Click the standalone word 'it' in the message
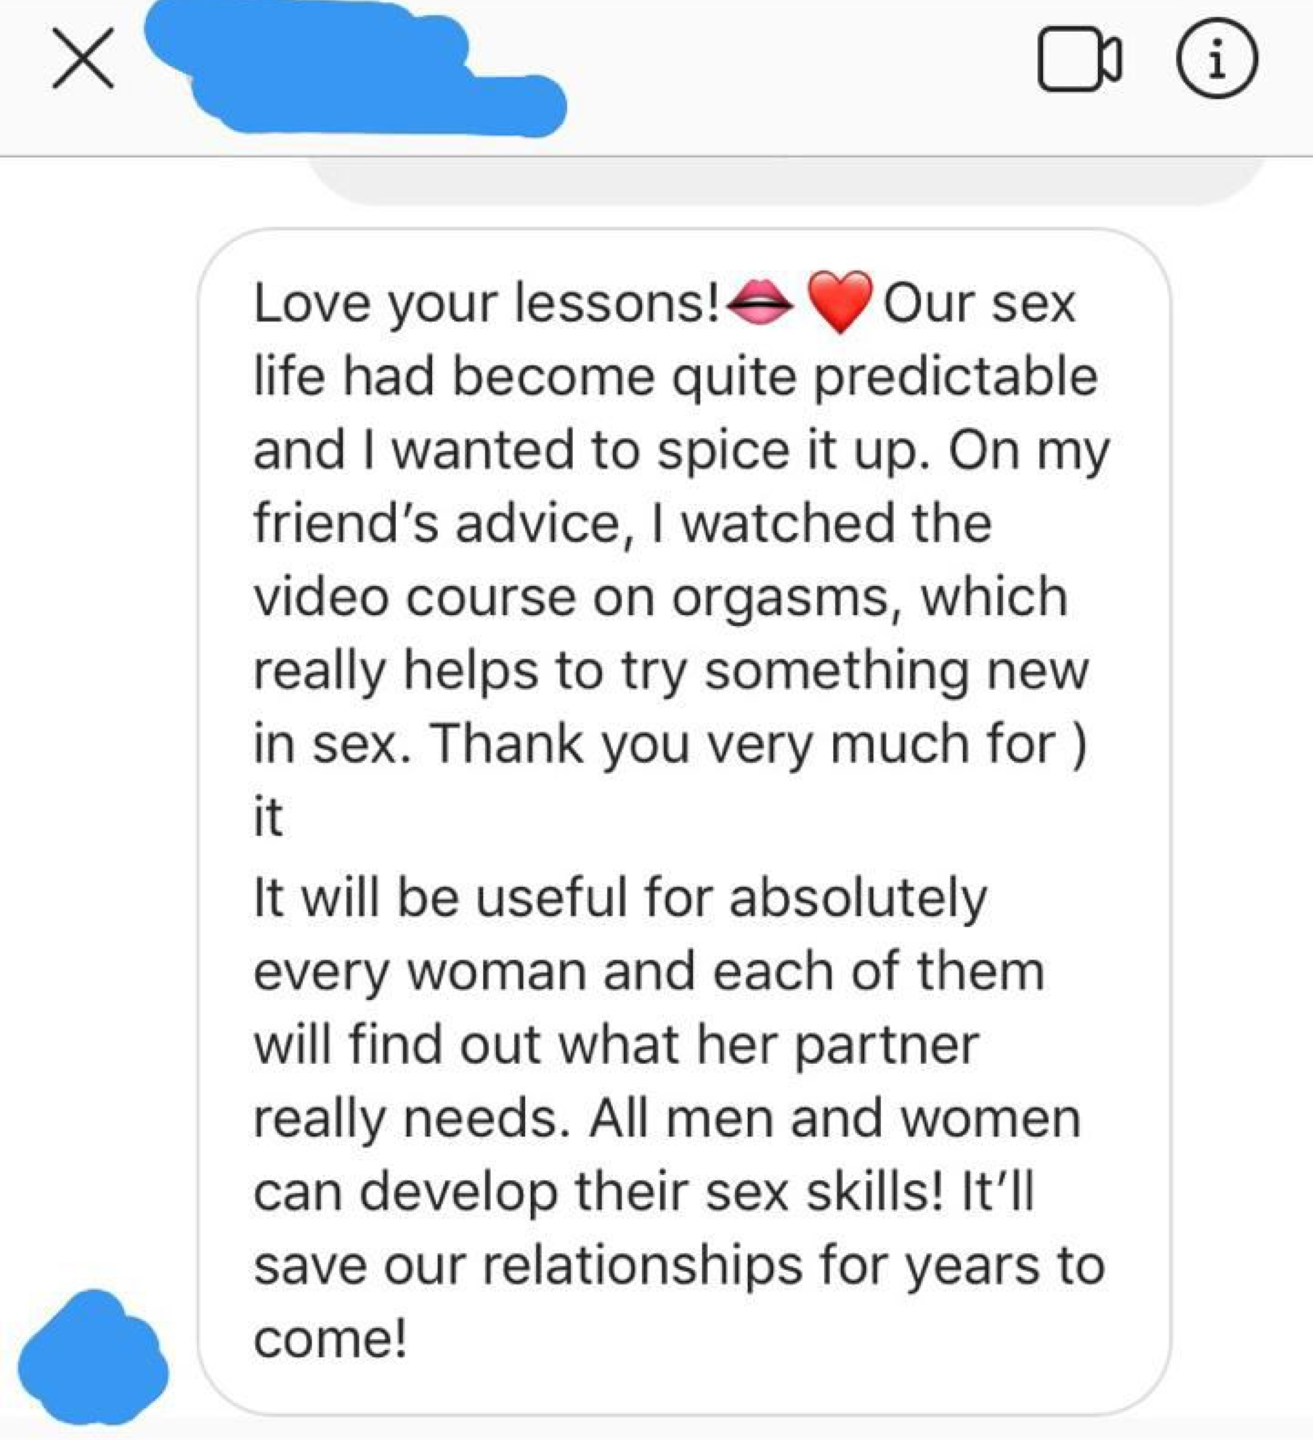 click(267, 817)
